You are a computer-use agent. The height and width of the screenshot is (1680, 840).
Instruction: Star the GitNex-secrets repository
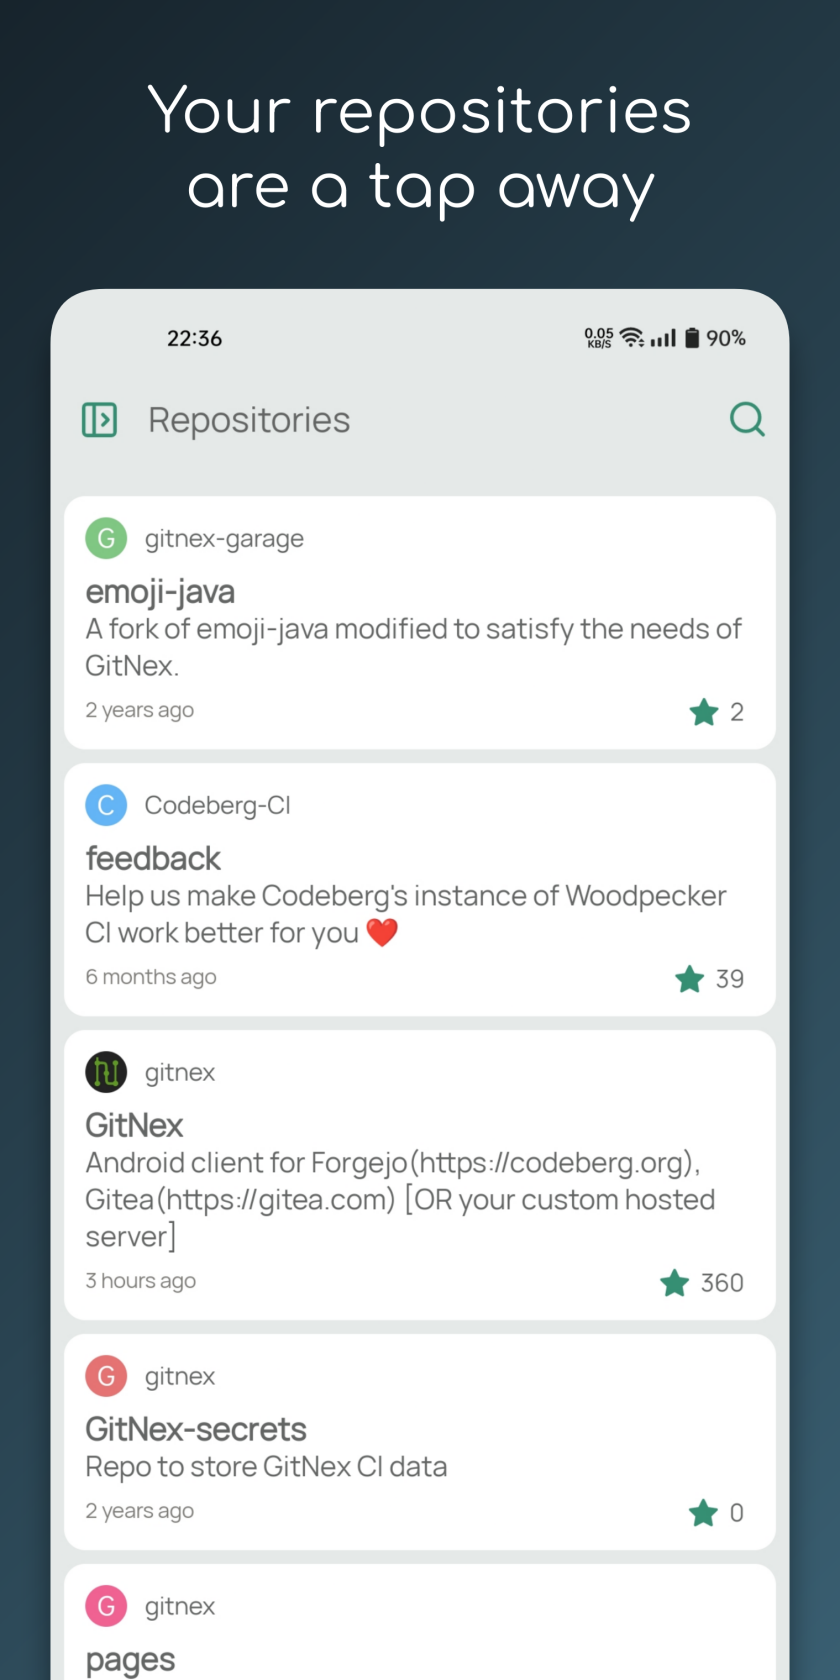(704, 1513)
